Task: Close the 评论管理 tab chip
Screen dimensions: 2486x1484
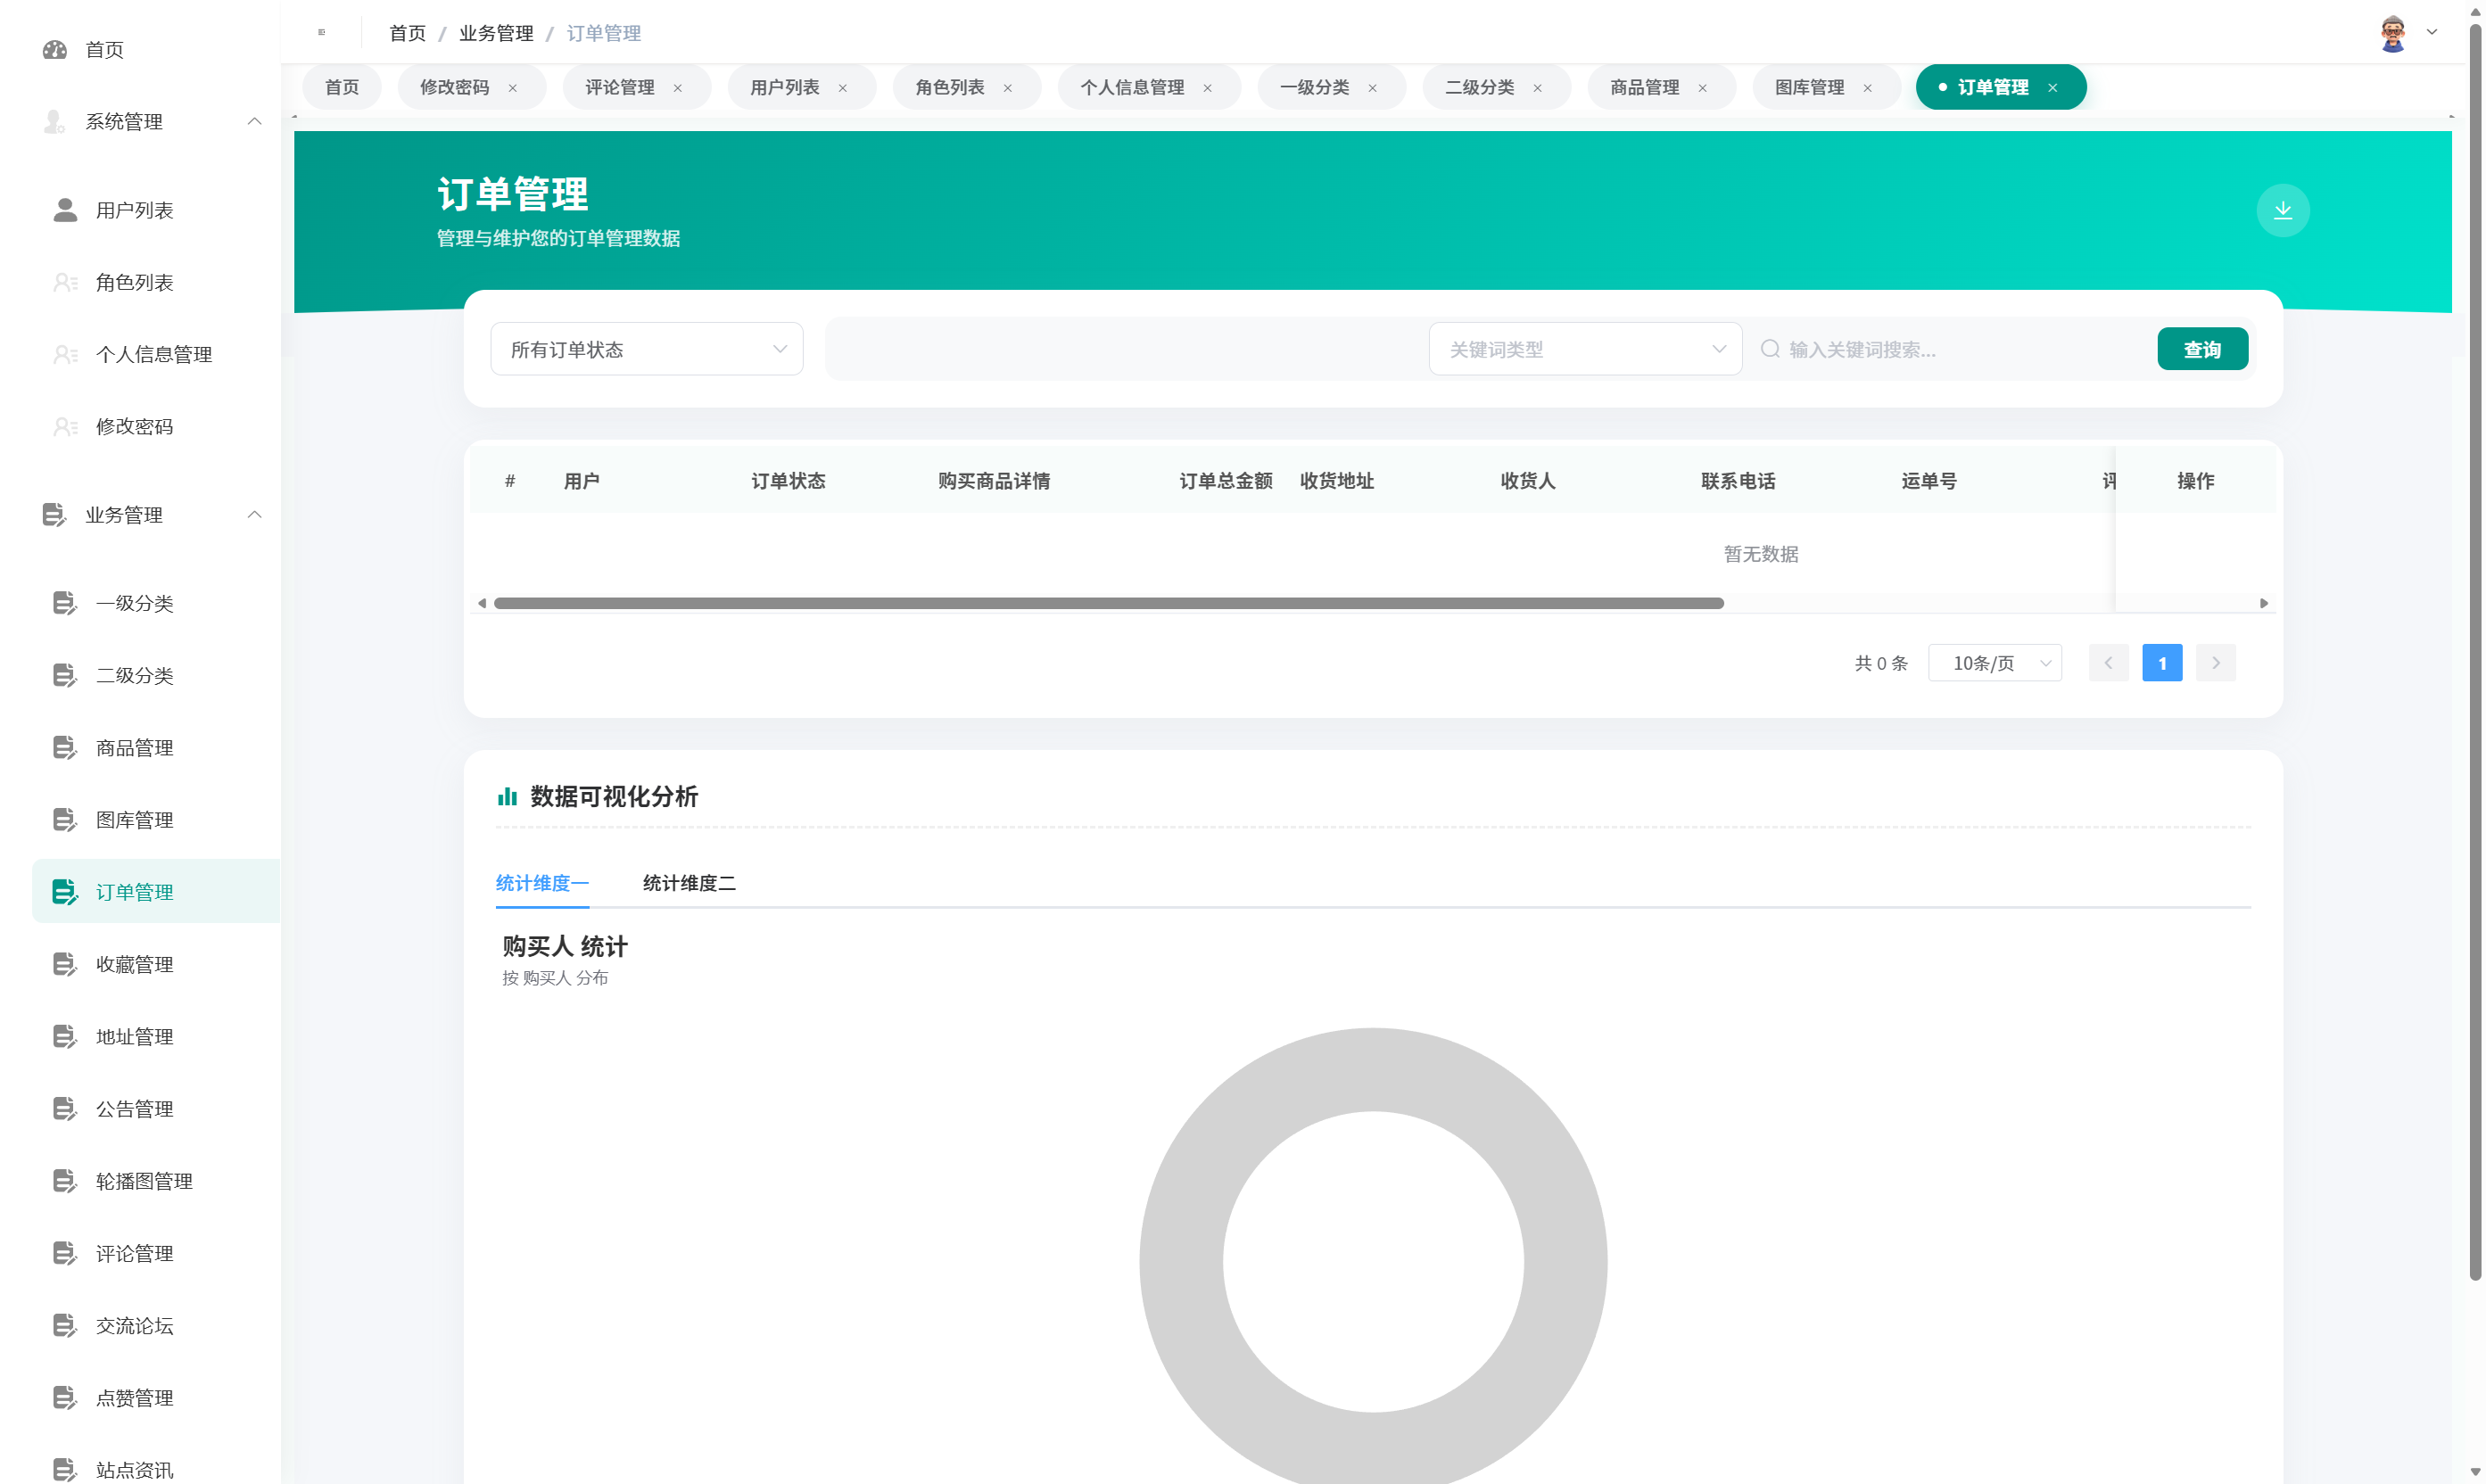Action: pyautogui.click(x=677, y=87)
